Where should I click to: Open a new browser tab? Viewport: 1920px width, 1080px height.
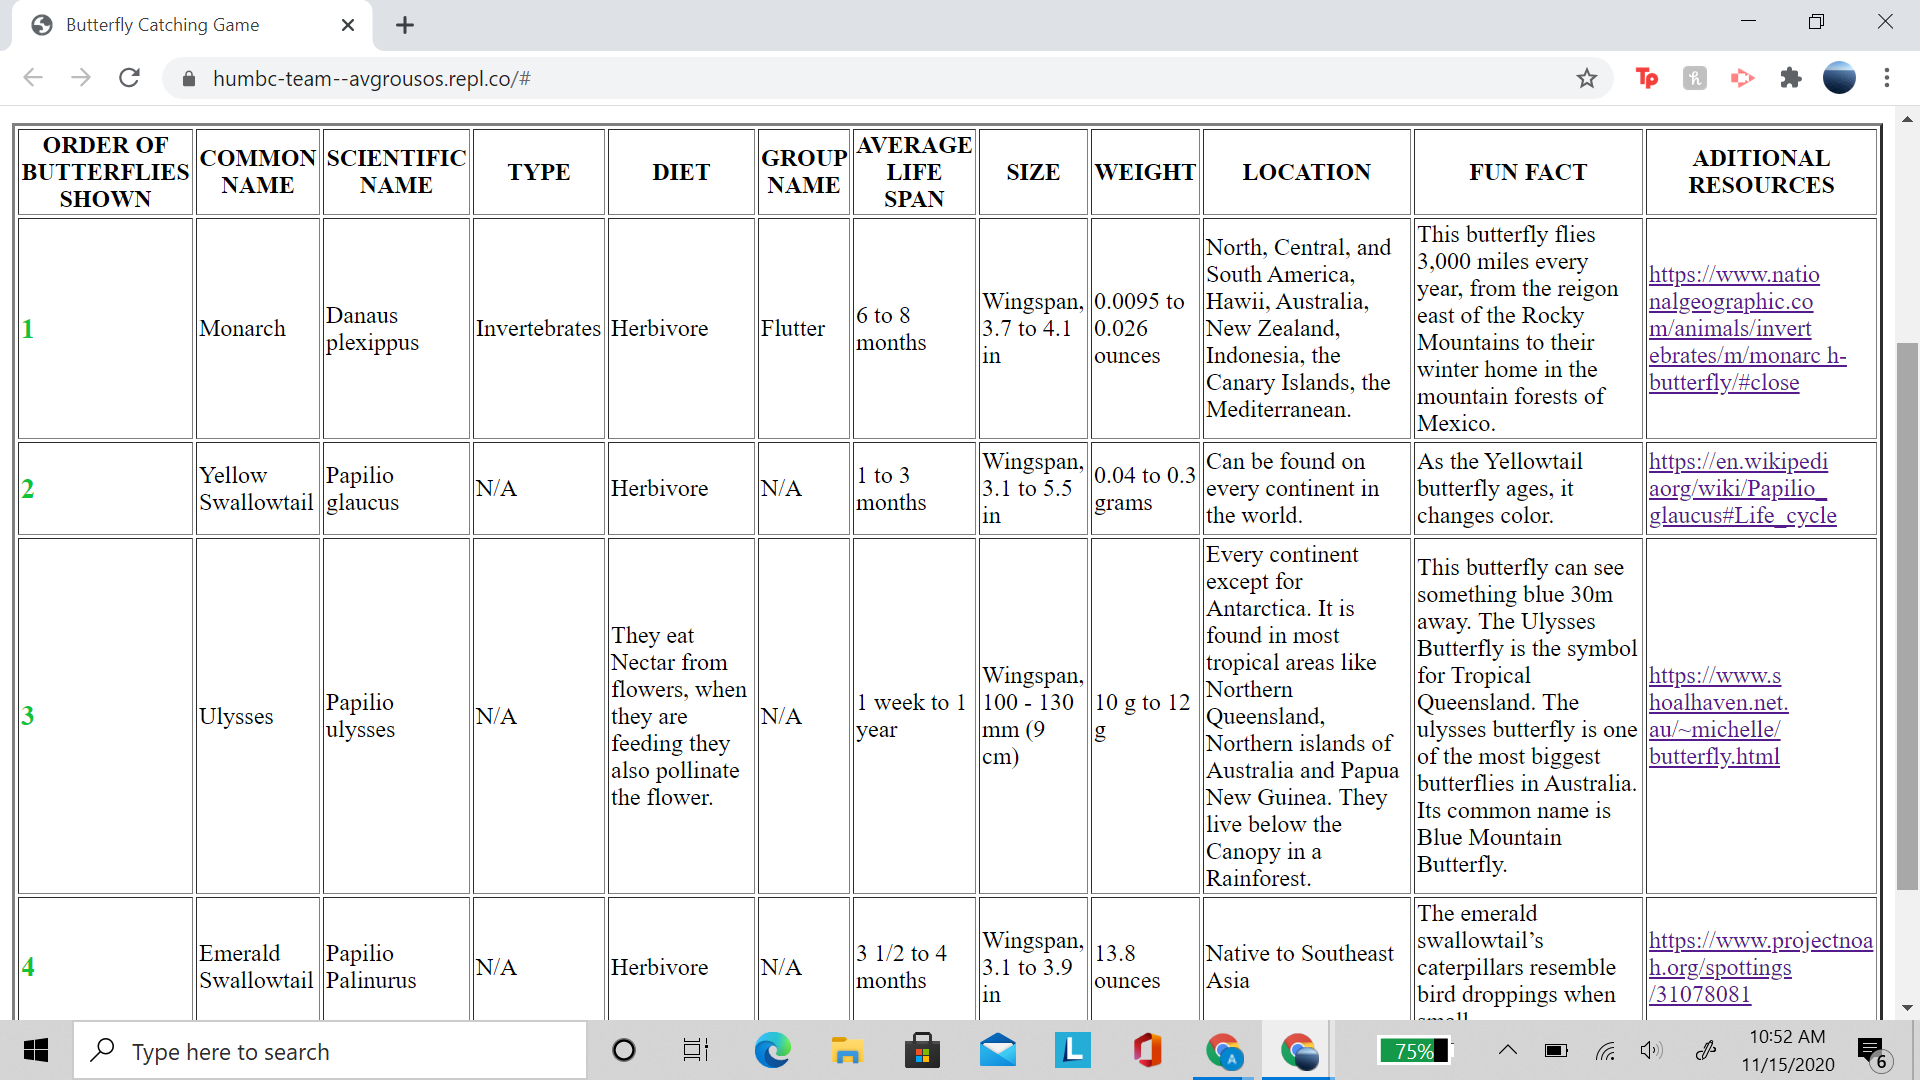pyautogui.click(x=405, y=25)
